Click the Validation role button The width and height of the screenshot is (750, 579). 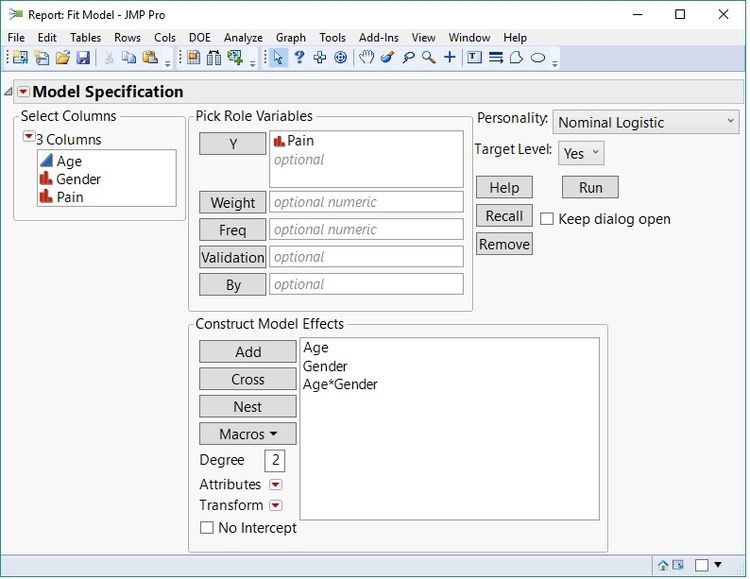point(232,257)
